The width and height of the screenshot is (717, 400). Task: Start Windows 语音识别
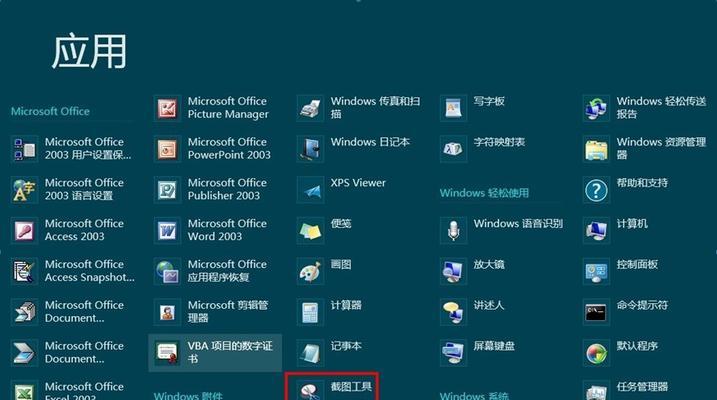(501, 230)
